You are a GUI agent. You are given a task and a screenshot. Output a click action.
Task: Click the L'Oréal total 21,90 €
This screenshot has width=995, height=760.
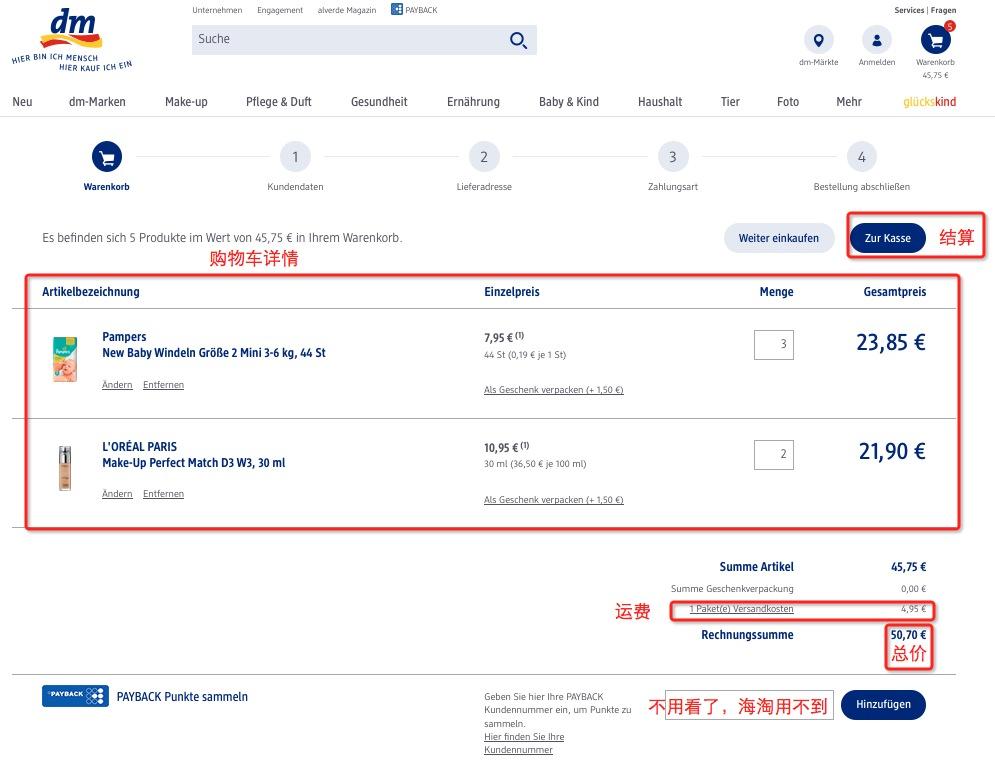pyautogui.click(x=892, y=452)
